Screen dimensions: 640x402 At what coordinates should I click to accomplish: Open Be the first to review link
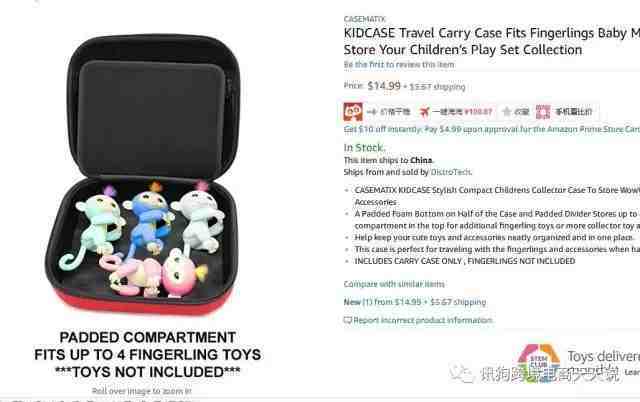pyautogui.click(x=399, y=64)
